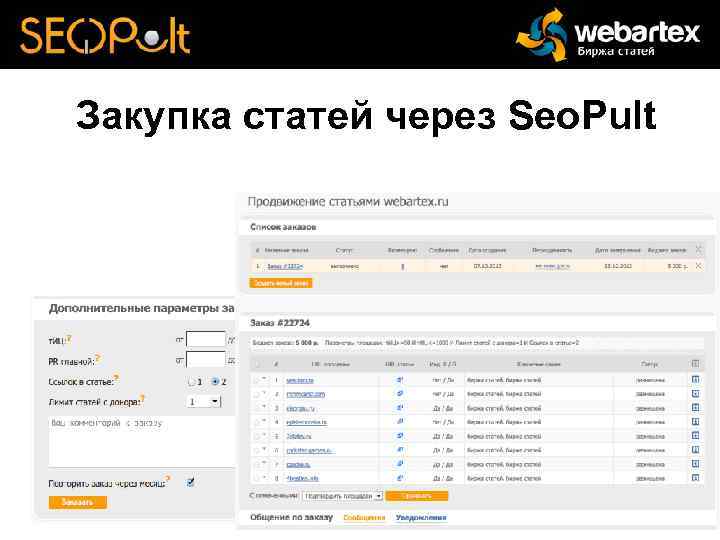Click the action icon in row 3
Image resolution: width=720 pixels, height=540 pixels.
point(695,407)
